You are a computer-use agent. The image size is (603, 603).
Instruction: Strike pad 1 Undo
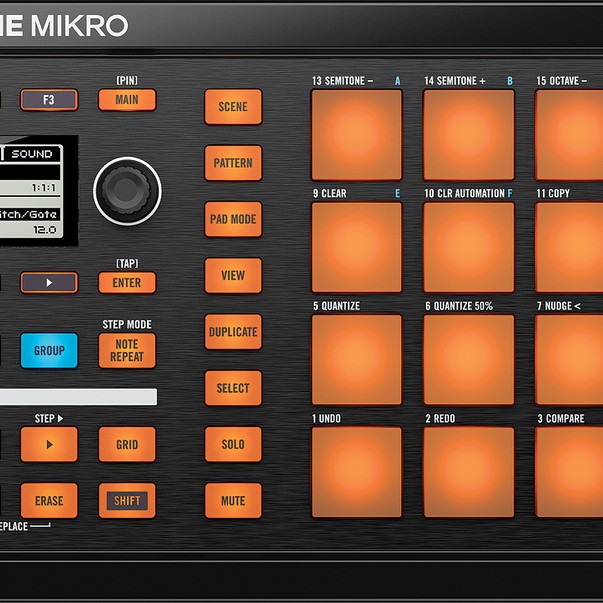(356, 472)
